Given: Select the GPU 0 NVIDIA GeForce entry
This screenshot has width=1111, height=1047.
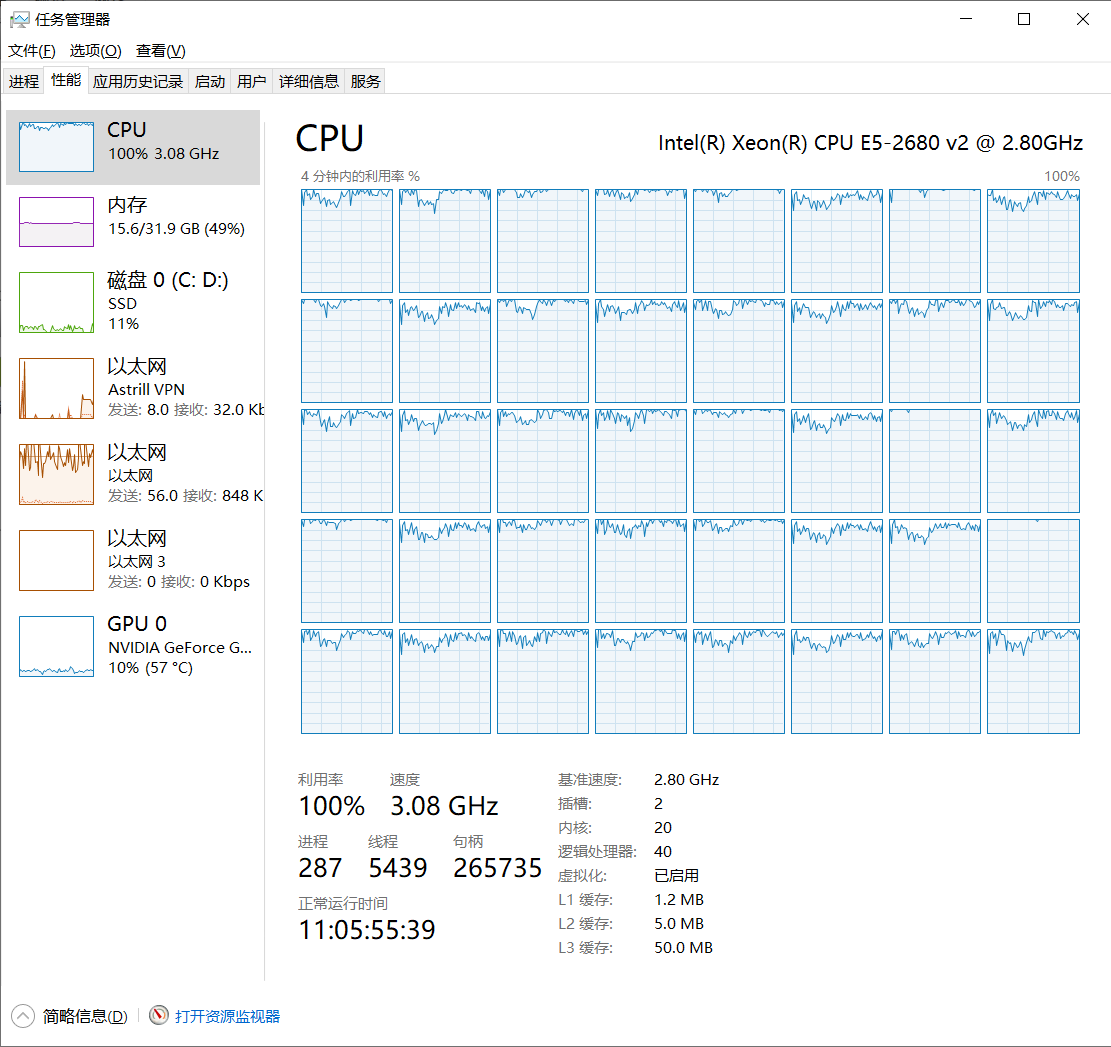Looking at the screenshot, I should tap(133, 646).
